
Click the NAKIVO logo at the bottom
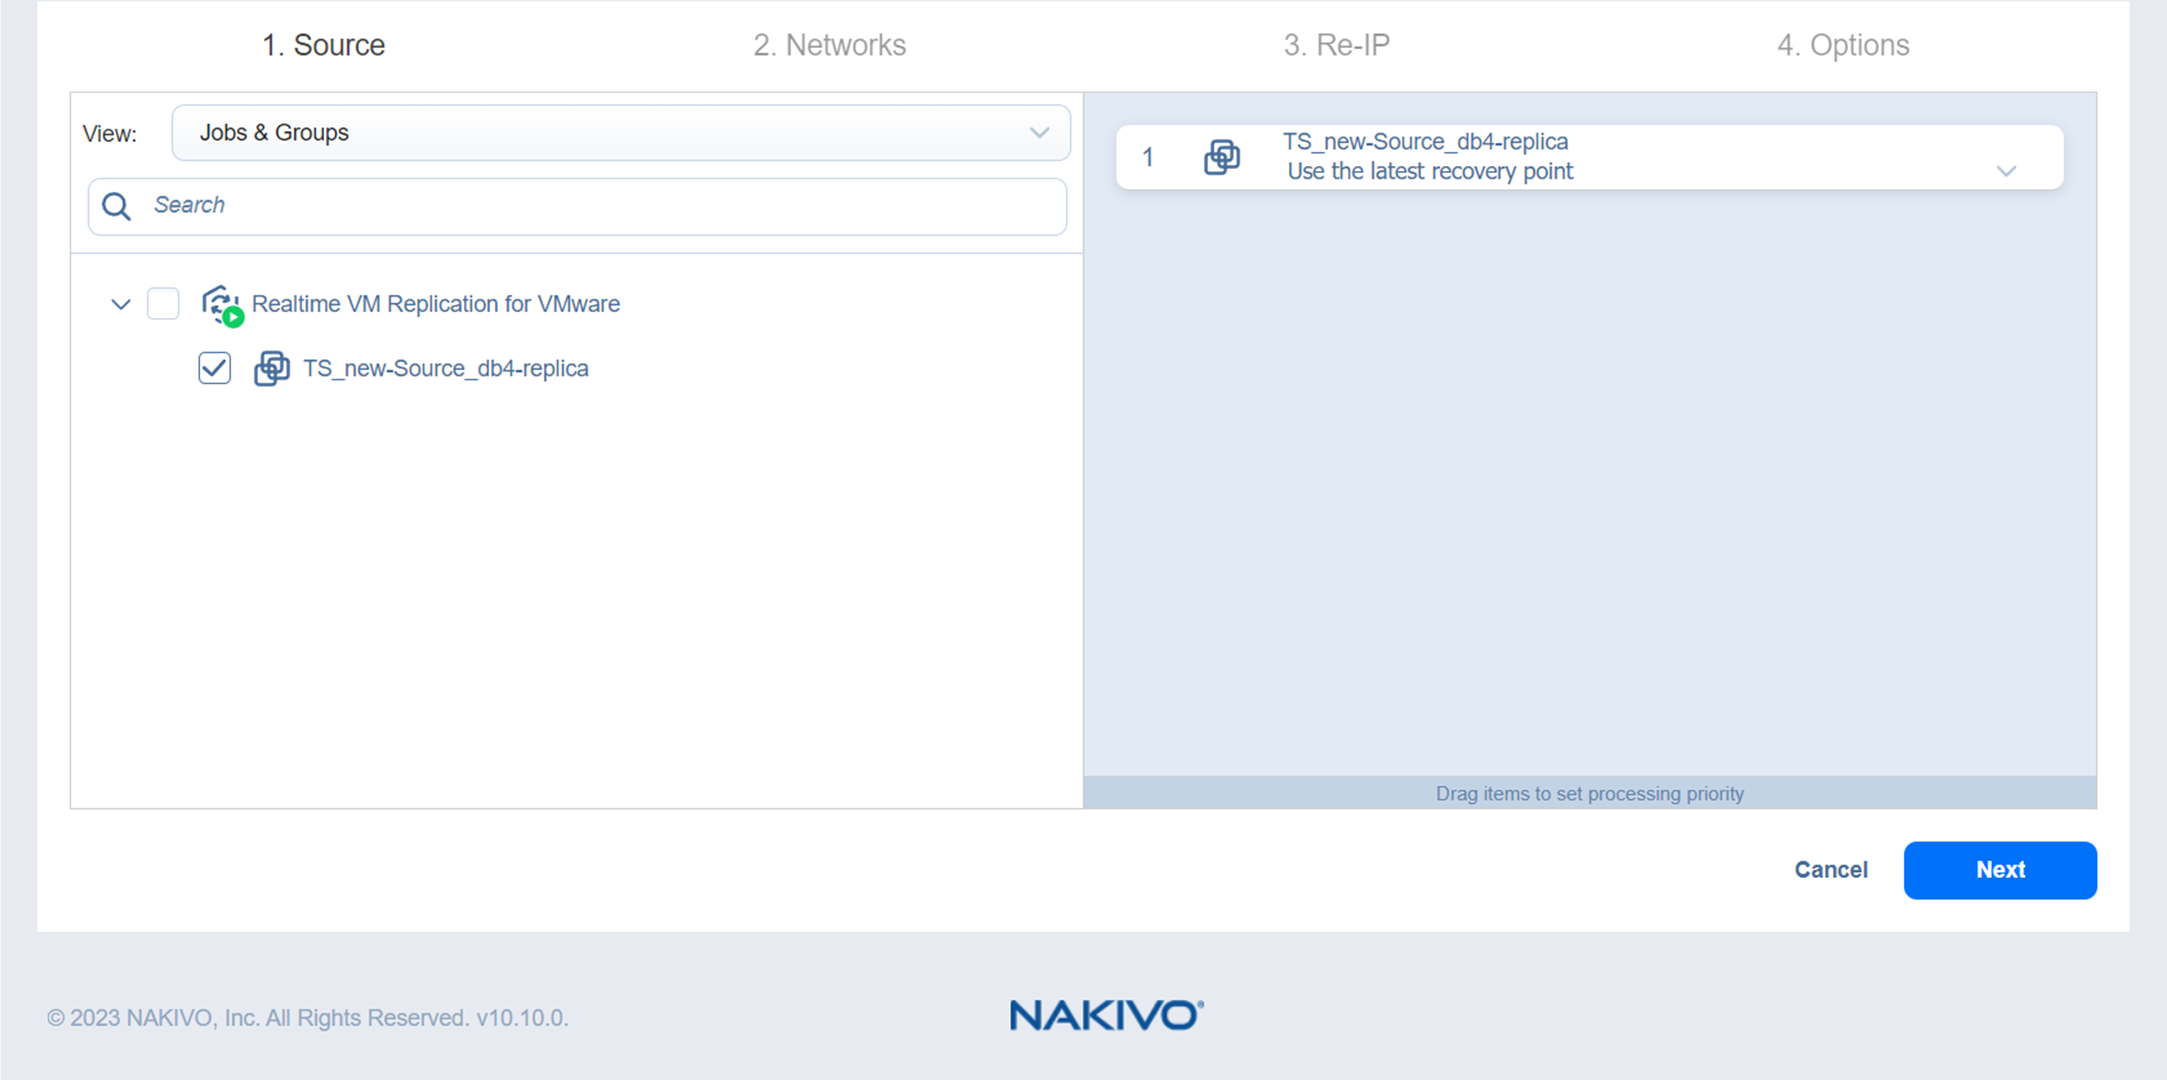[x=1106, y=1016]
